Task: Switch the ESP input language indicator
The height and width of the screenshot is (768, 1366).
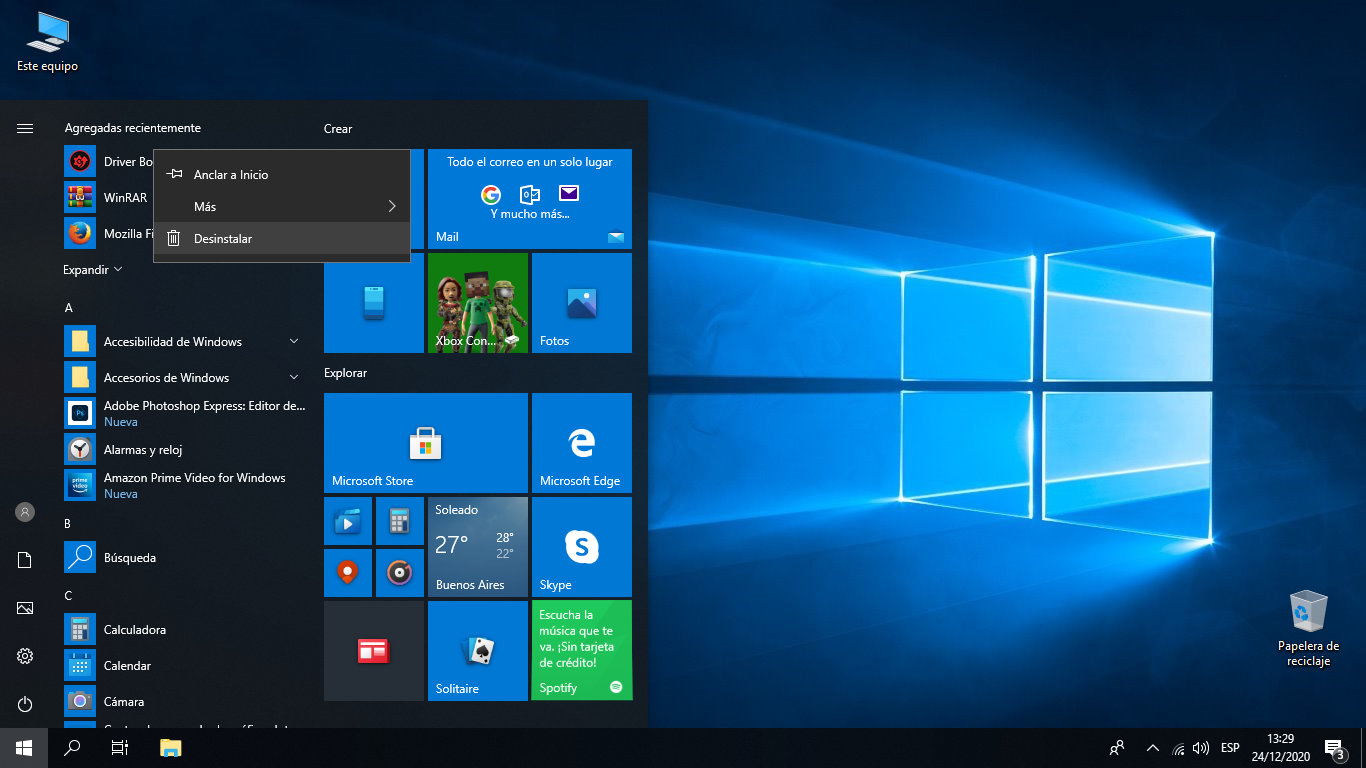Action: click(x=1230, y=748)
